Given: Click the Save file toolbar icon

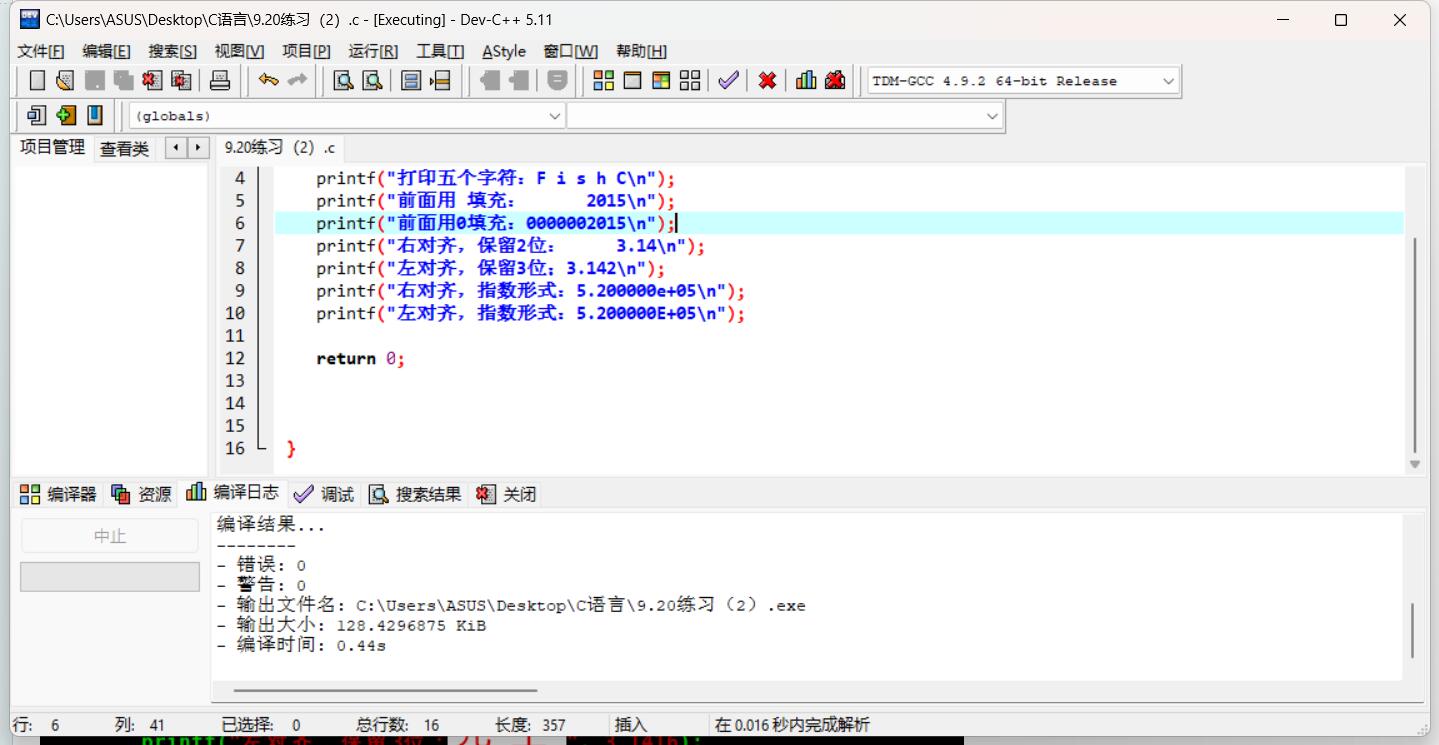Looking at the screenshot, I should coord(95,81).
